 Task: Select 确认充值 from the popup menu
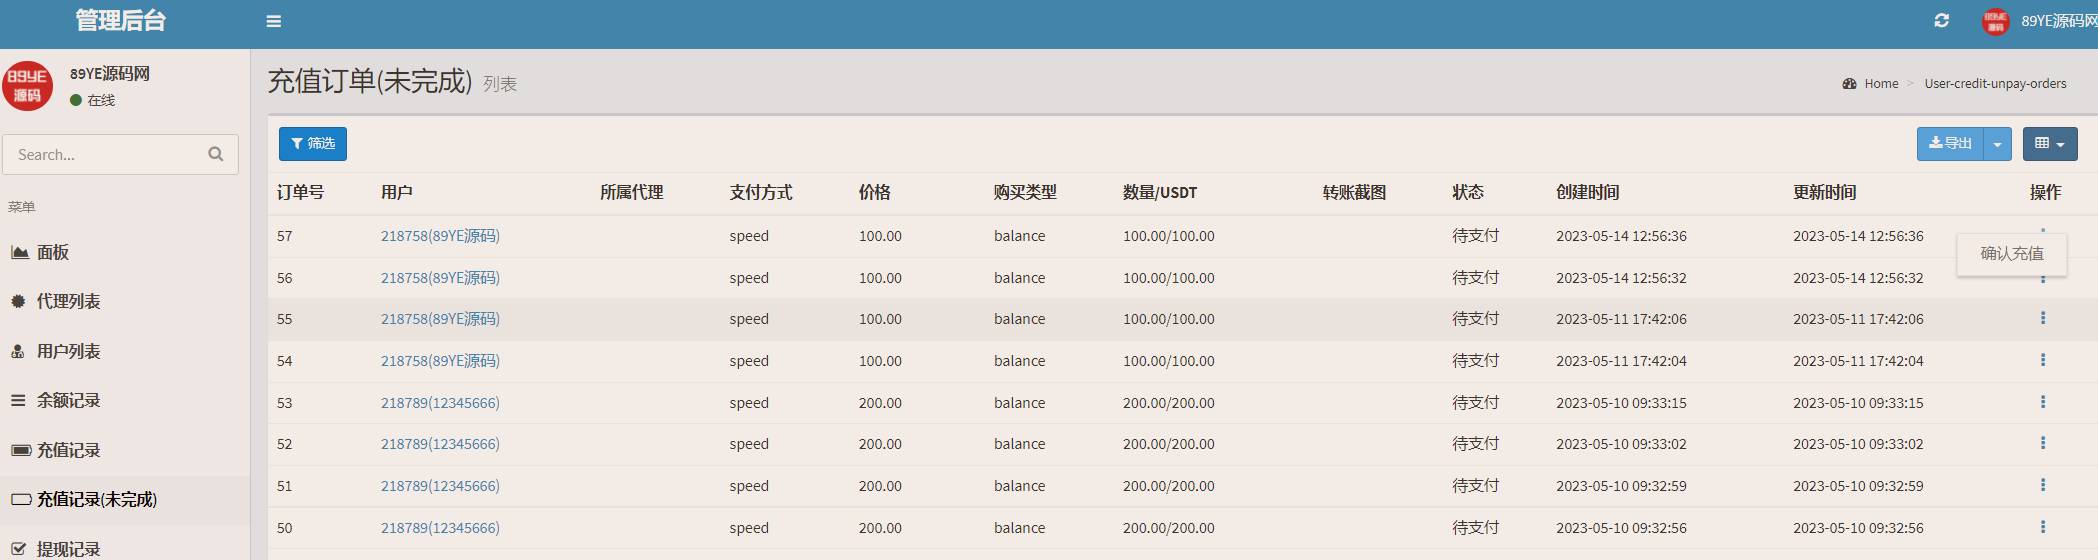(x=2011, y=254)
